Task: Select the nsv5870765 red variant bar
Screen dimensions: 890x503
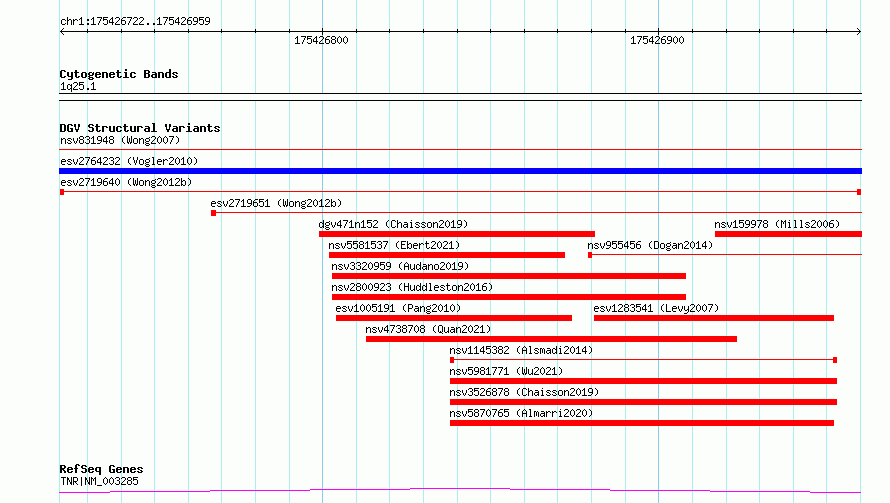Action: (641, 423)
